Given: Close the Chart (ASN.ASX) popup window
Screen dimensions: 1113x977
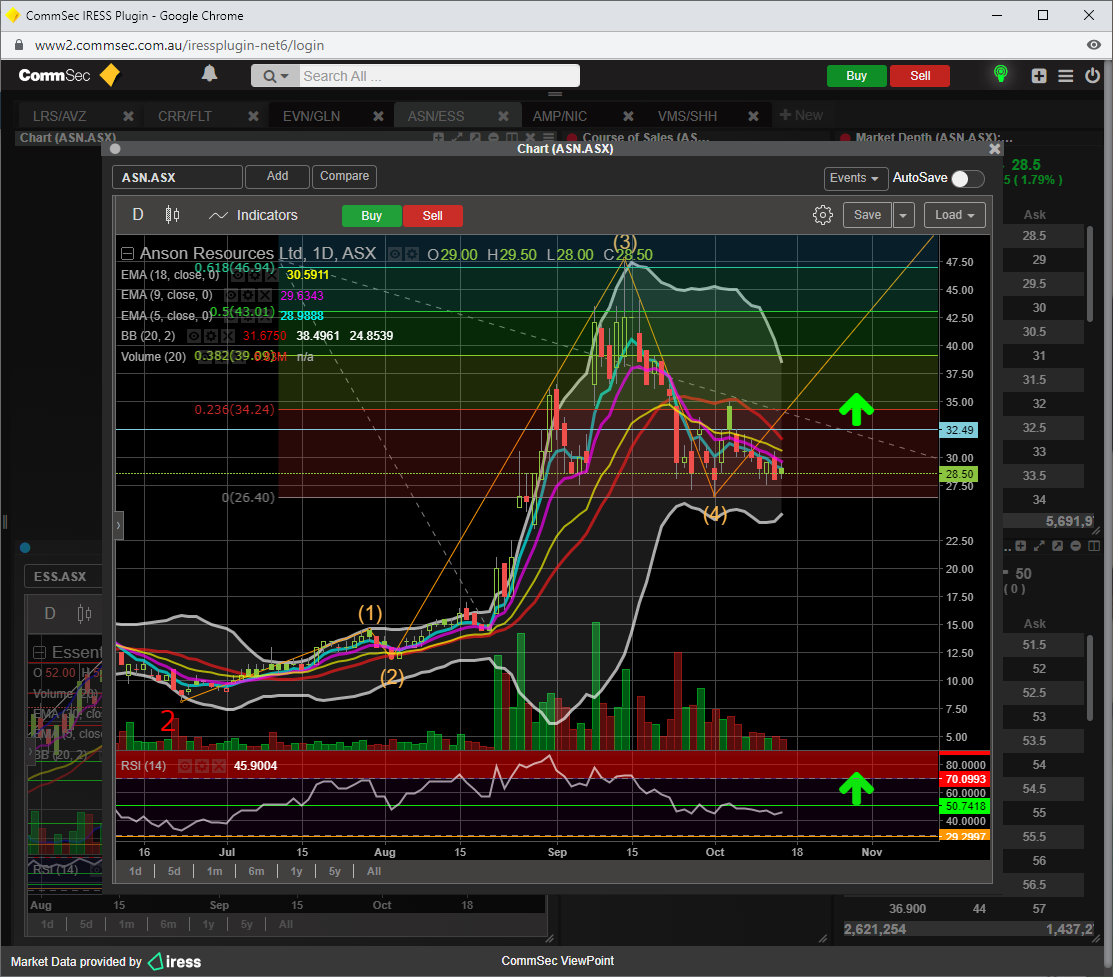Looking at the screenshot, I should coord(994,149).
